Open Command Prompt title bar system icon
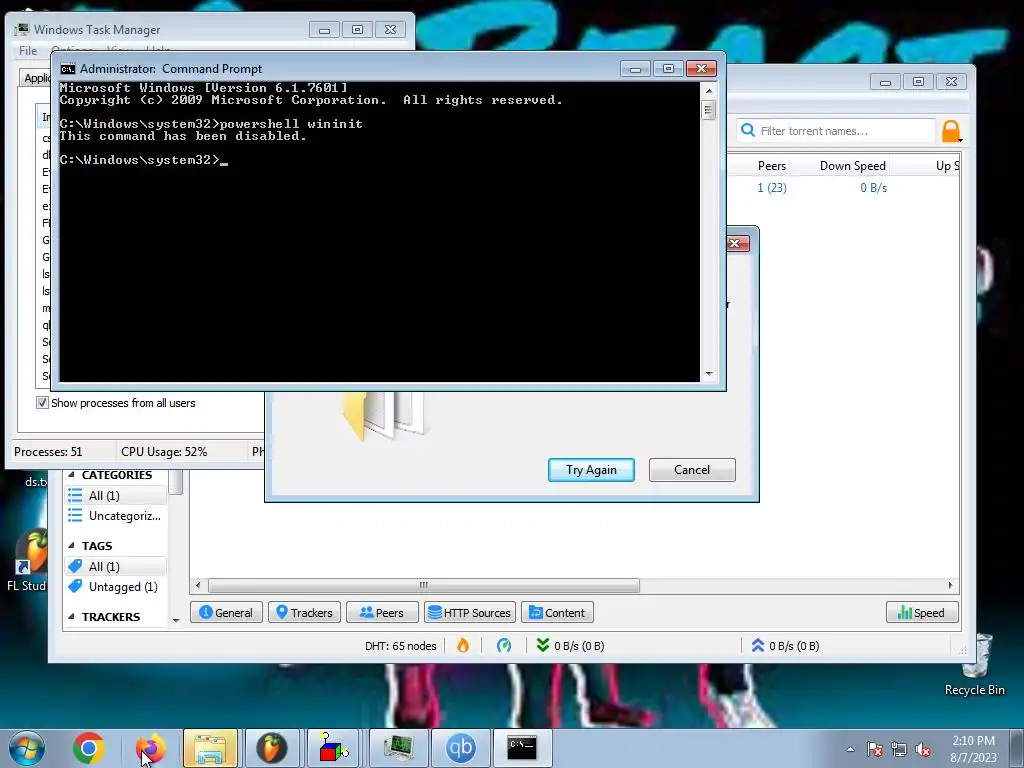 click(x=68, y=69)
